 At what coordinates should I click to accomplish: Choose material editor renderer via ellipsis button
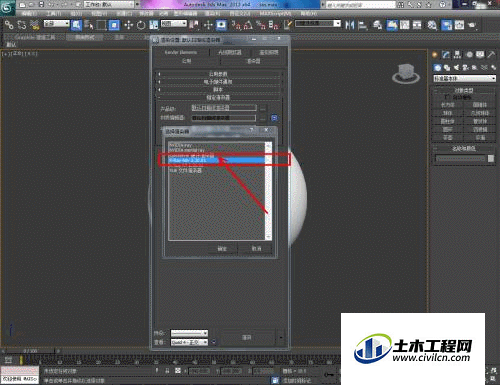pos(263,118)
